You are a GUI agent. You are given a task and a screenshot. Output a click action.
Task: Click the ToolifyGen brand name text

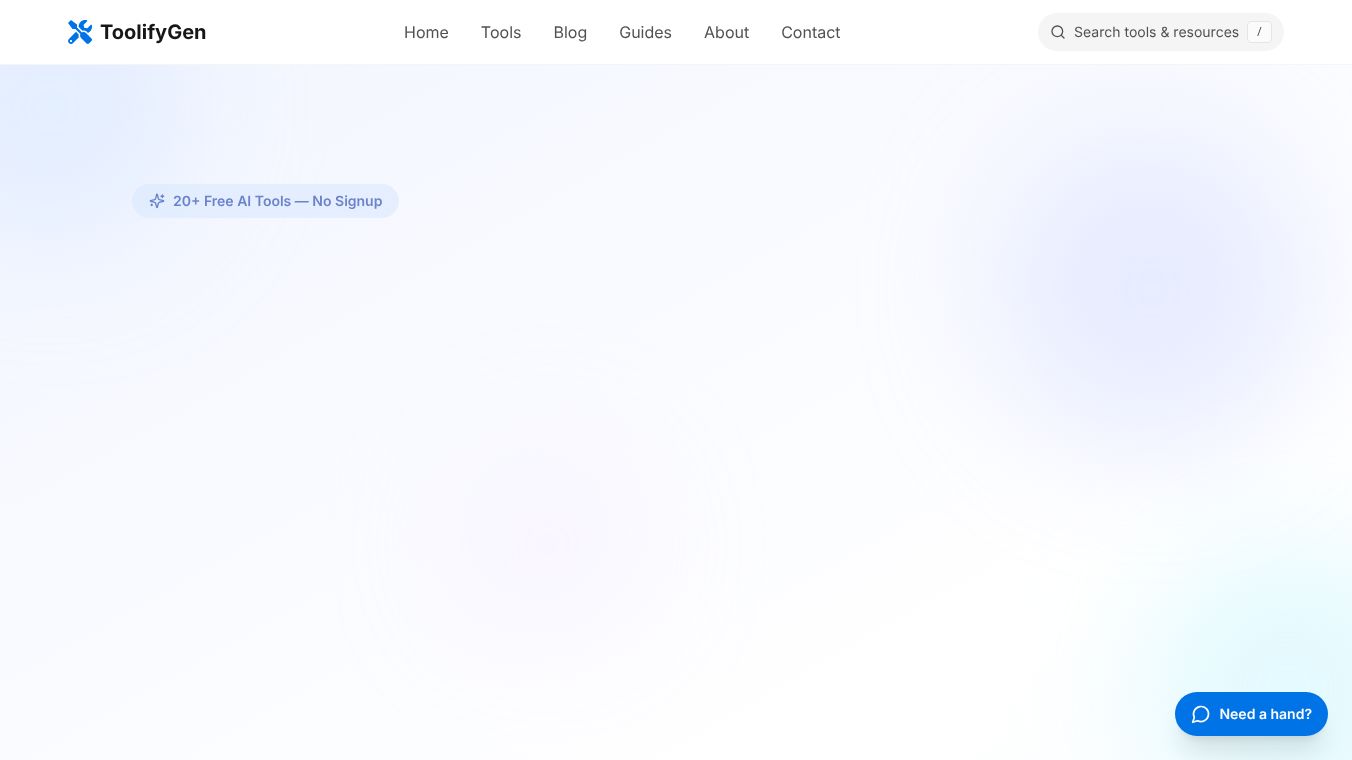tap(153, 32)
